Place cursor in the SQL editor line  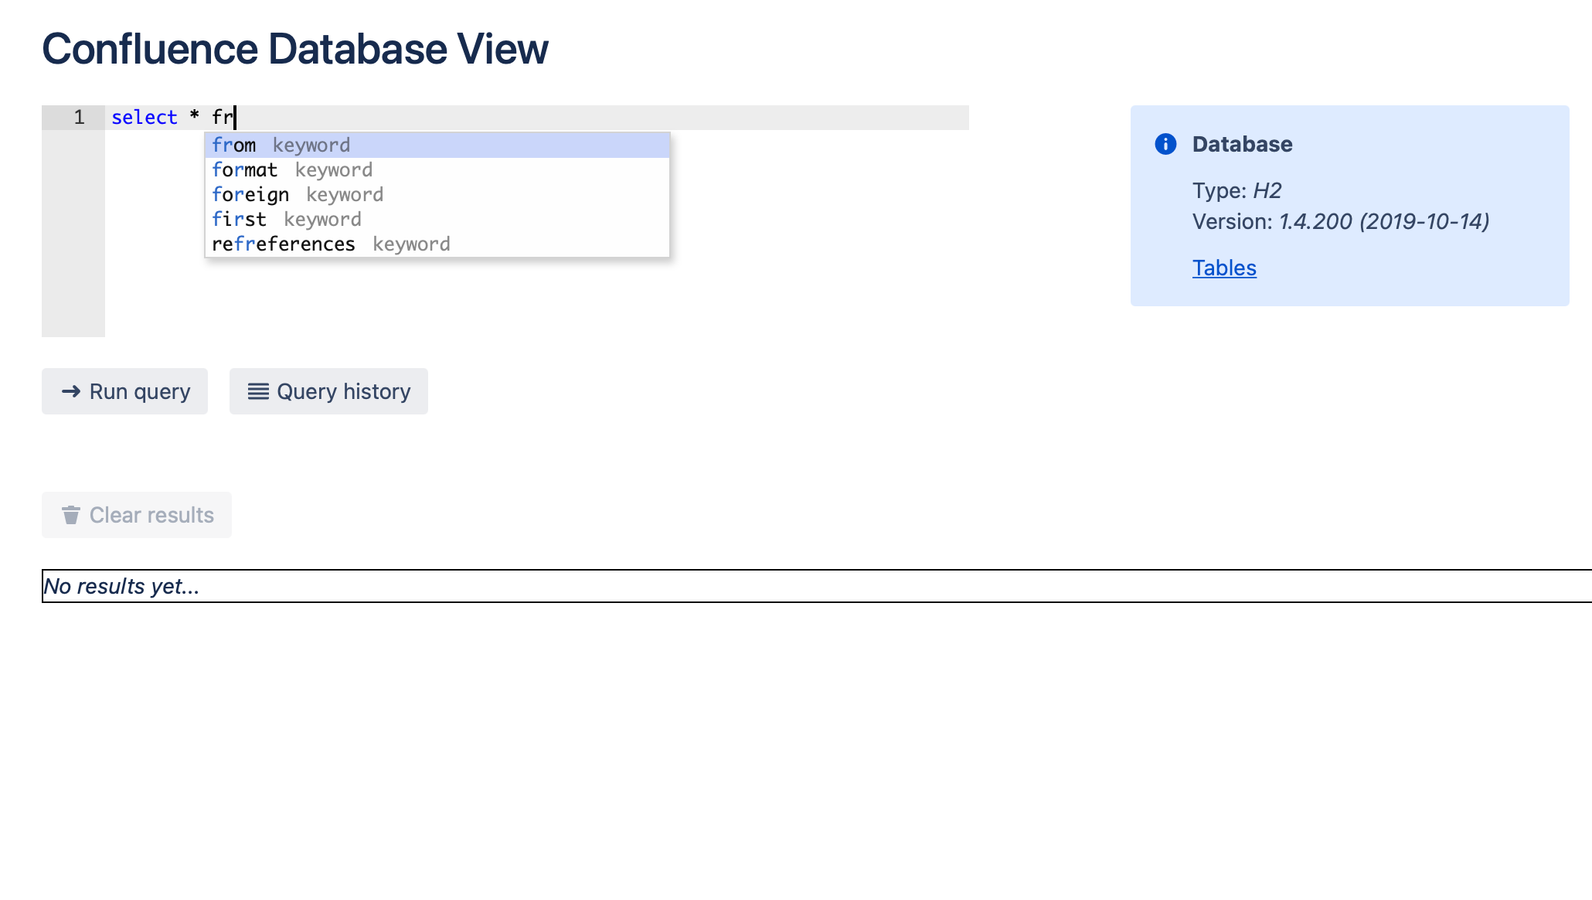click(537, 117)
